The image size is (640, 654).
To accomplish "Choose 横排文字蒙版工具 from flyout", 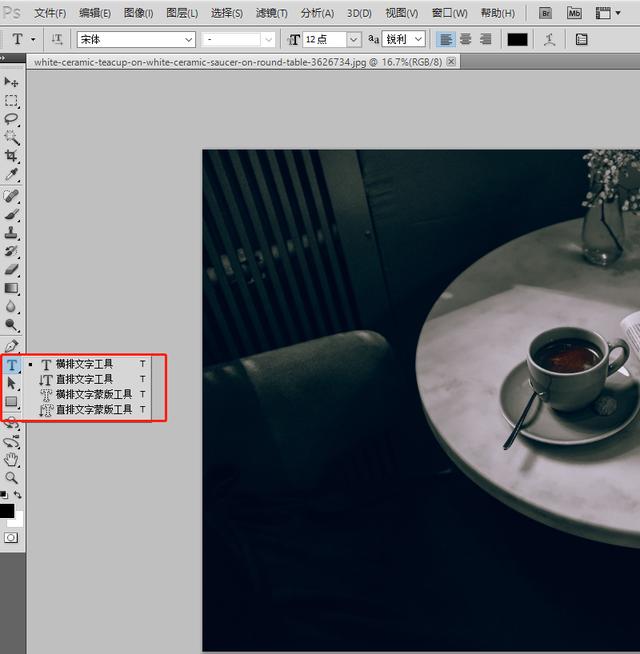I will coord(88,394).
